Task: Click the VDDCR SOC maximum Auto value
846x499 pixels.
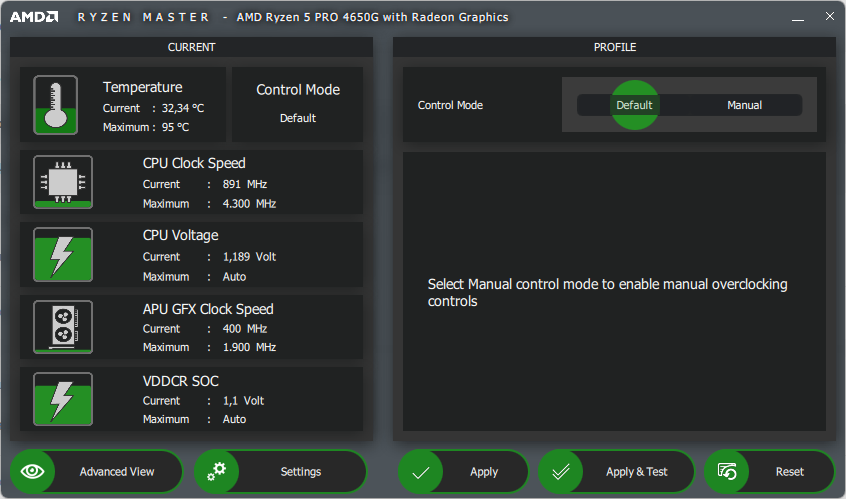Action: click(x=234, y=419)
